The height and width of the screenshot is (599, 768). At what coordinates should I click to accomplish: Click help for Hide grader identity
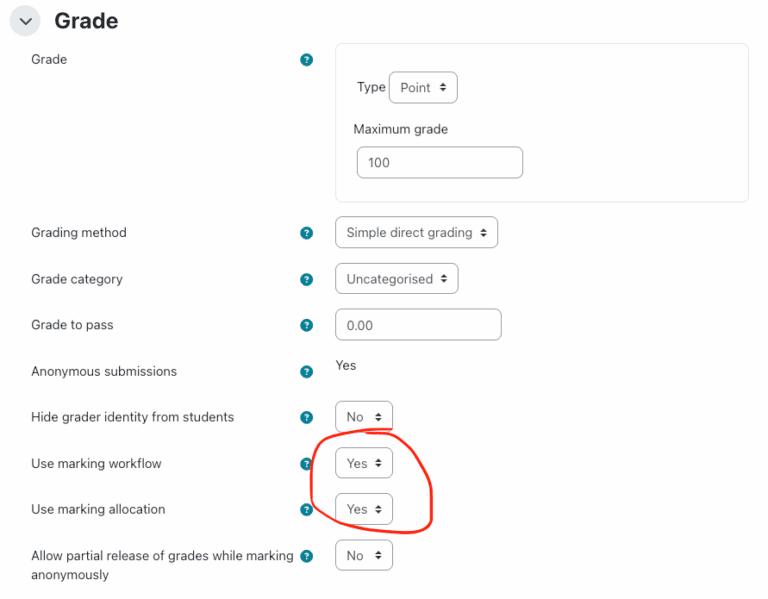(307, 417)
